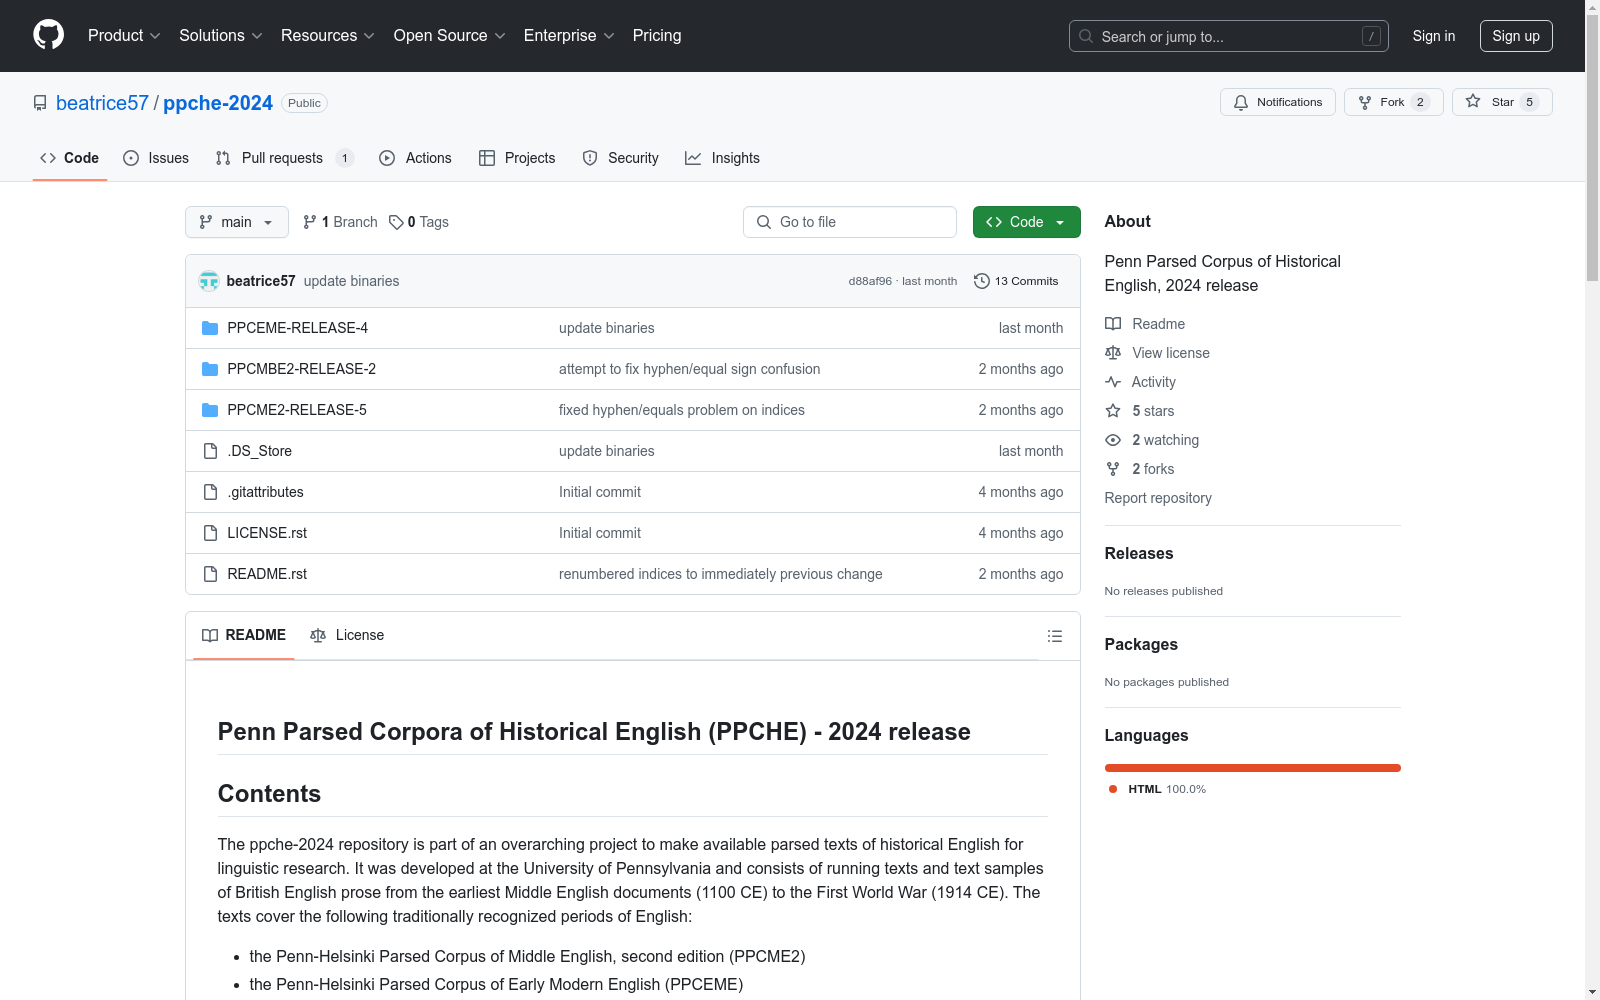The image size is (1600, 1000).
Task: Click the PPCMBE2-RELEASE-2 folder icon
Action: 210,369
